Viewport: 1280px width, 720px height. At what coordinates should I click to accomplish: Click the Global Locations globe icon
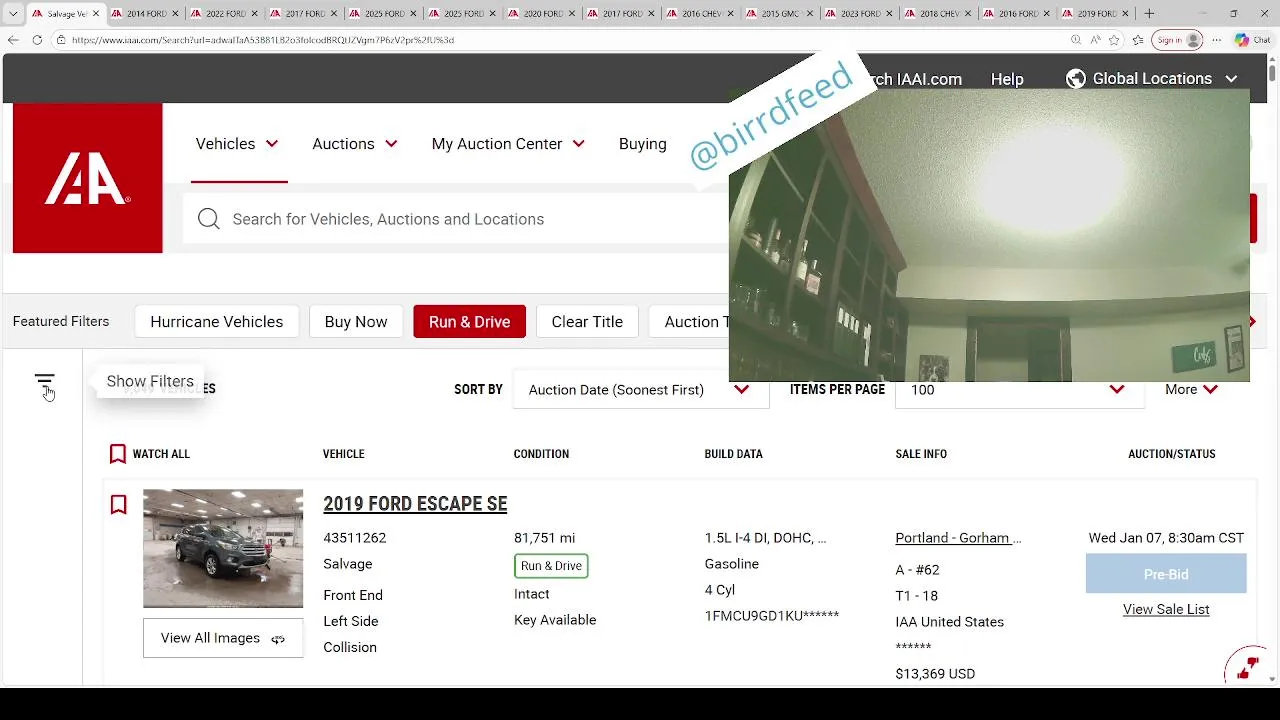click(x=1076, y=79)
